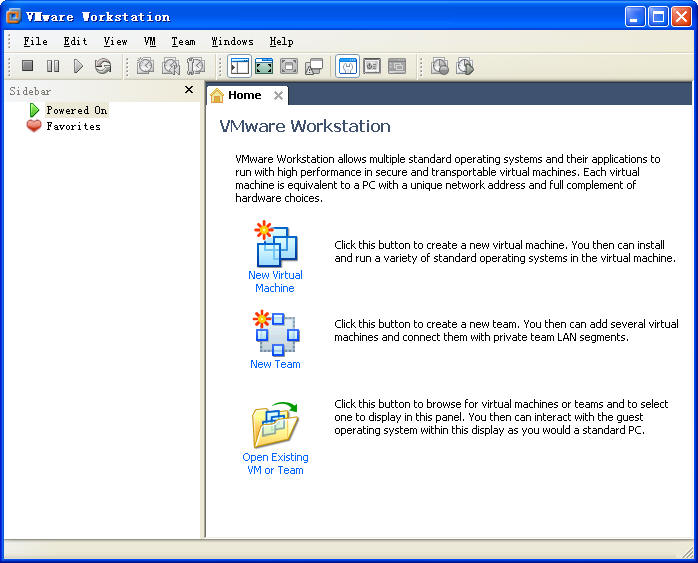
Task: Select the Summary view wrench icon
Action: 347,66
